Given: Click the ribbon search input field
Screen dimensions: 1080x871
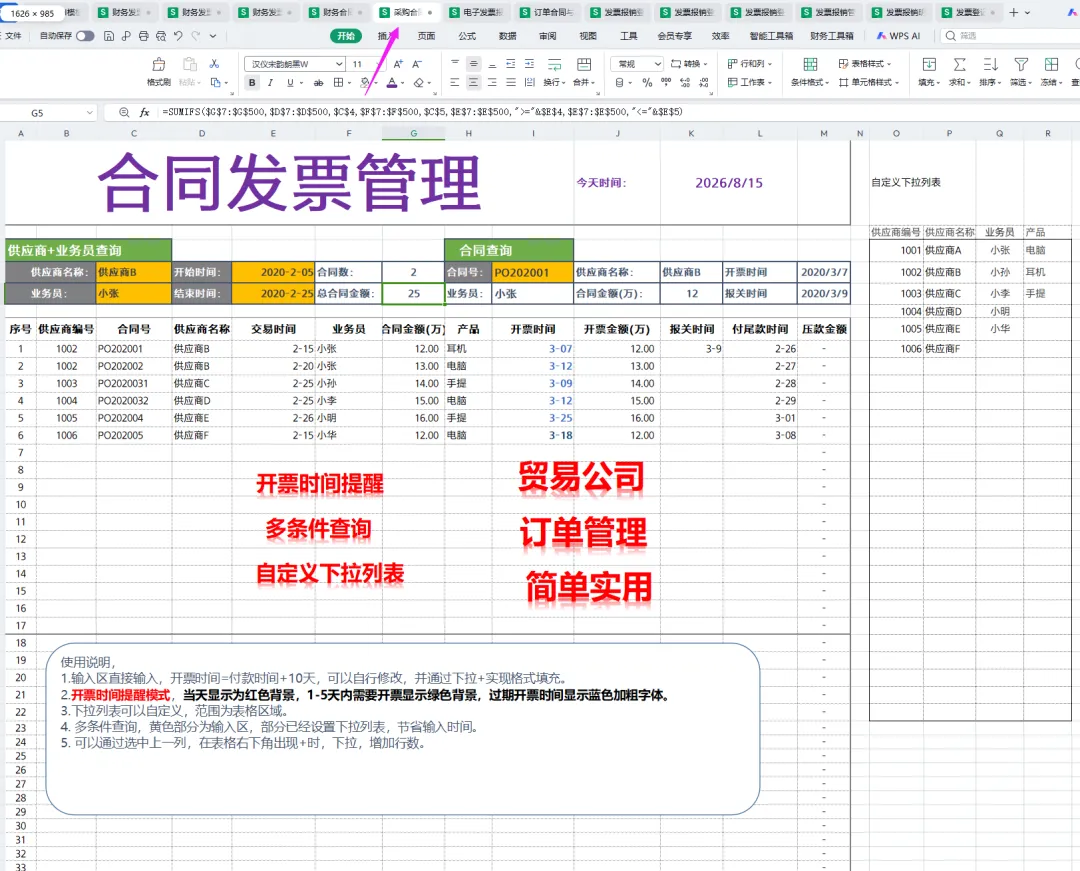Looking at the screenshot, I should click(1009, 36).
